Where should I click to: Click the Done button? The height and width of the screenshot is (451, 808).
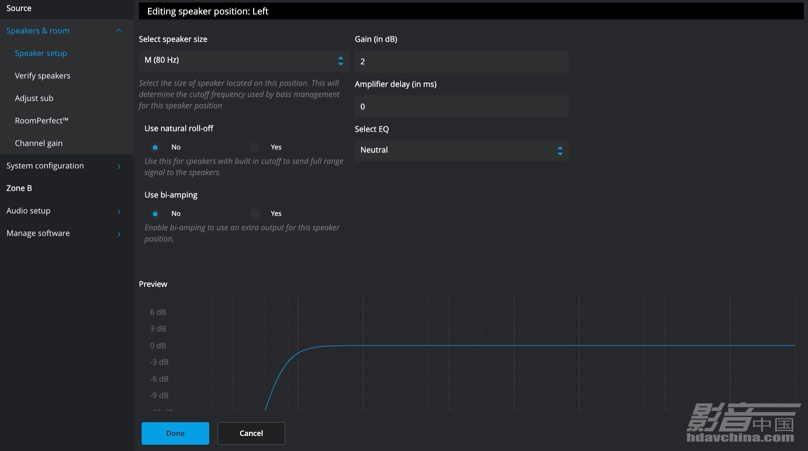click(175, 433)
